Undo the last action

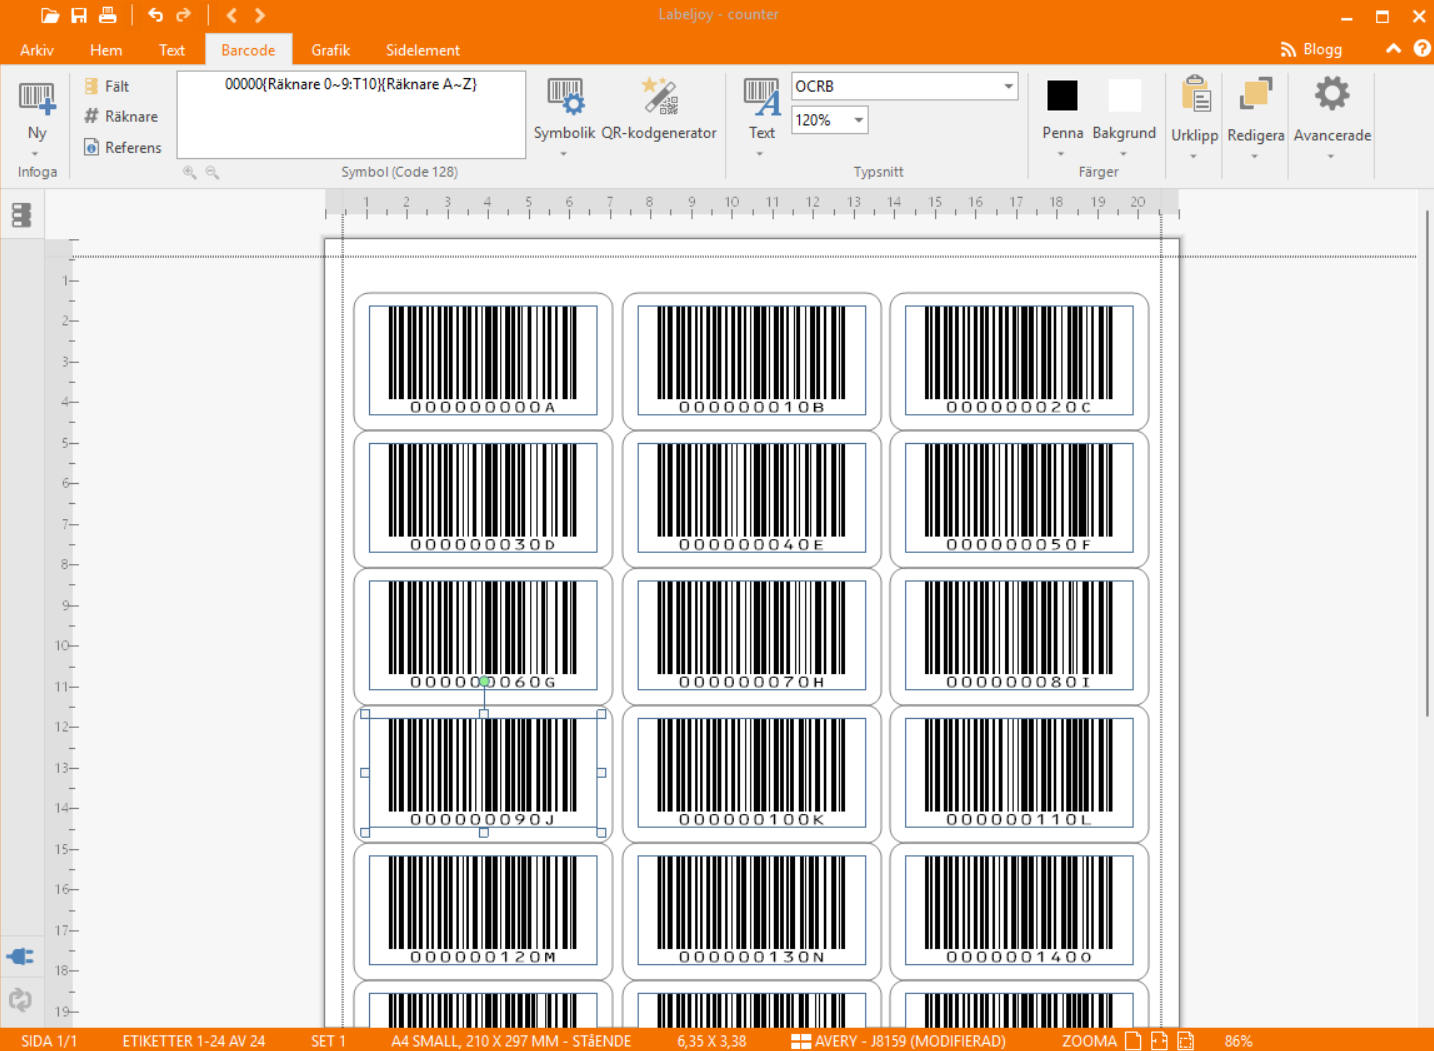(x=155, y=15)
